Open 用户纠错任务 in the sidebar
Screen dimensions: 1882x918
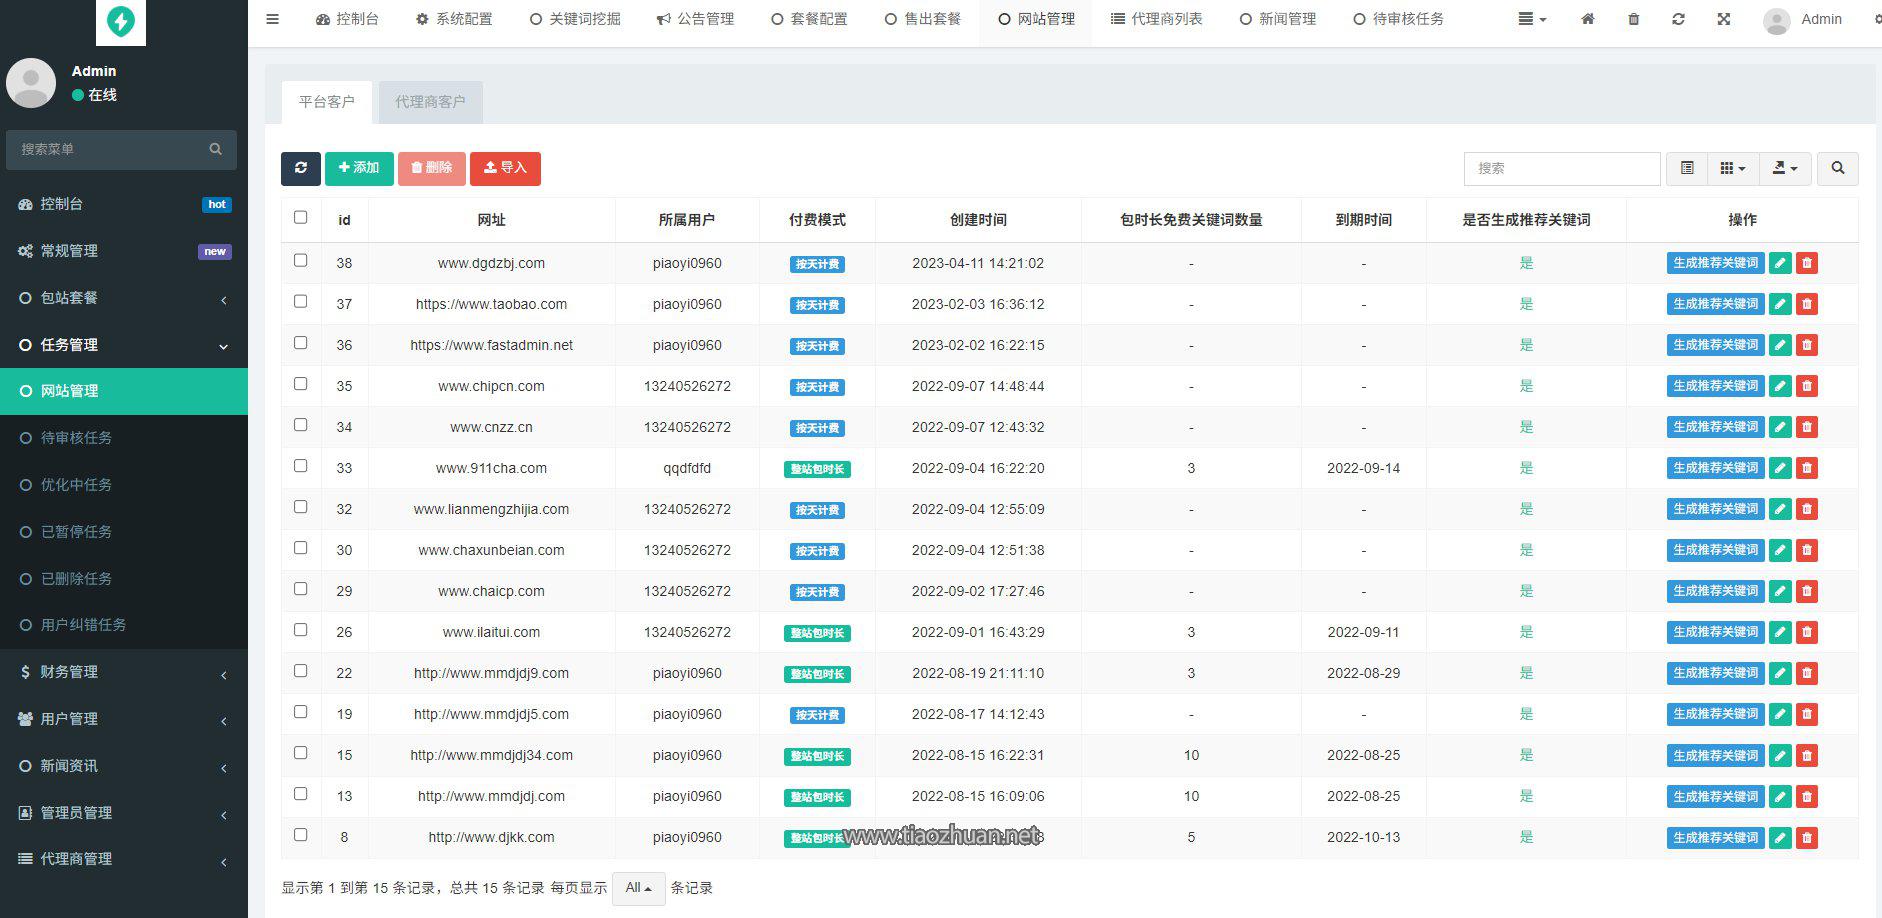[x=124, y=625]
